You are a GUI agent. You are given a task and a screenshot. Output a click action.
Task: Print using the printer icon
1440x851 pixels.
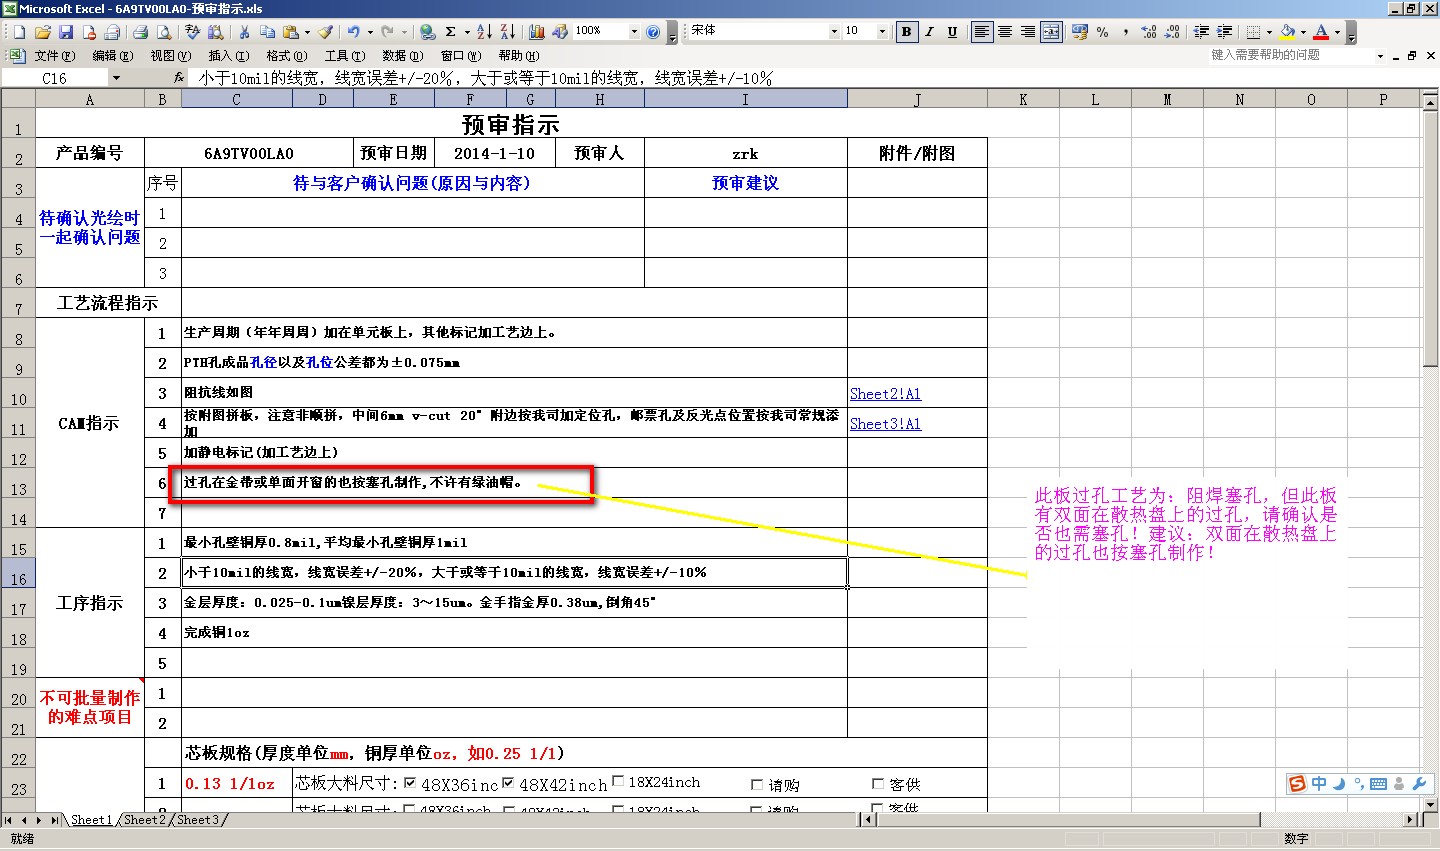pyautogui.click(x=141, y=32)
